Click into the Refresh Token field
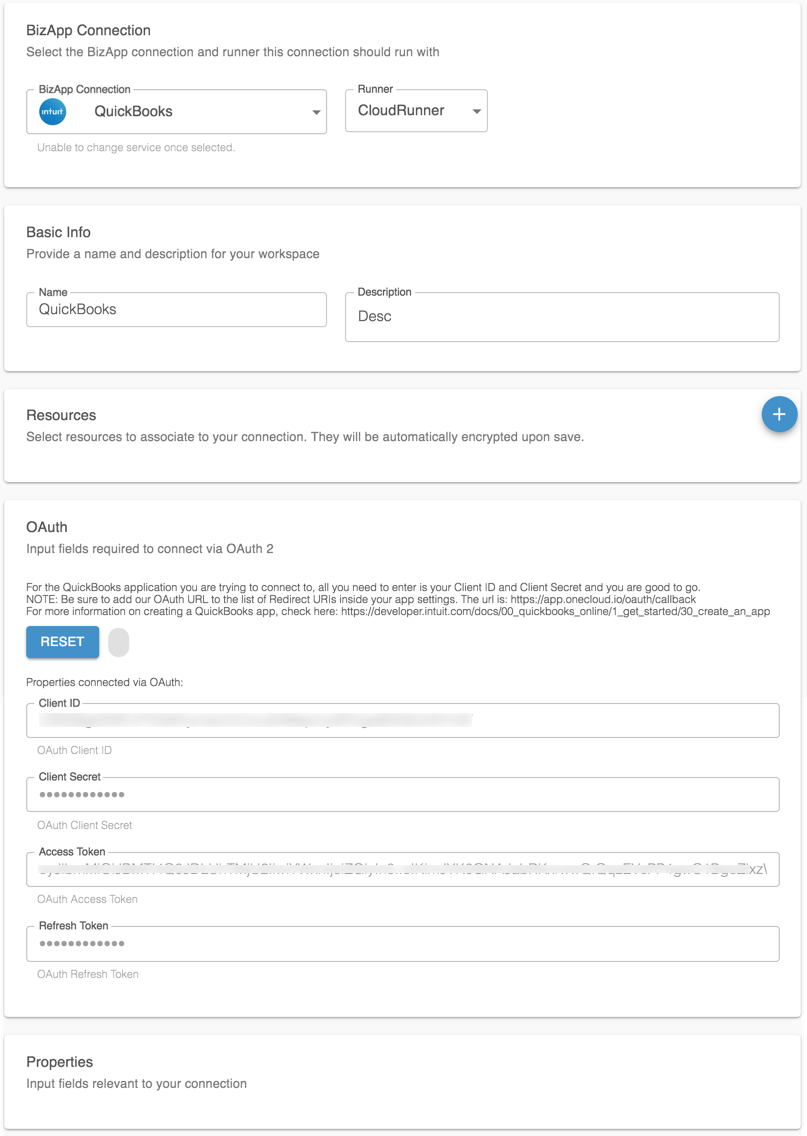The width and height of the screenshot is (807, 1136). click(x=403, y=944)
